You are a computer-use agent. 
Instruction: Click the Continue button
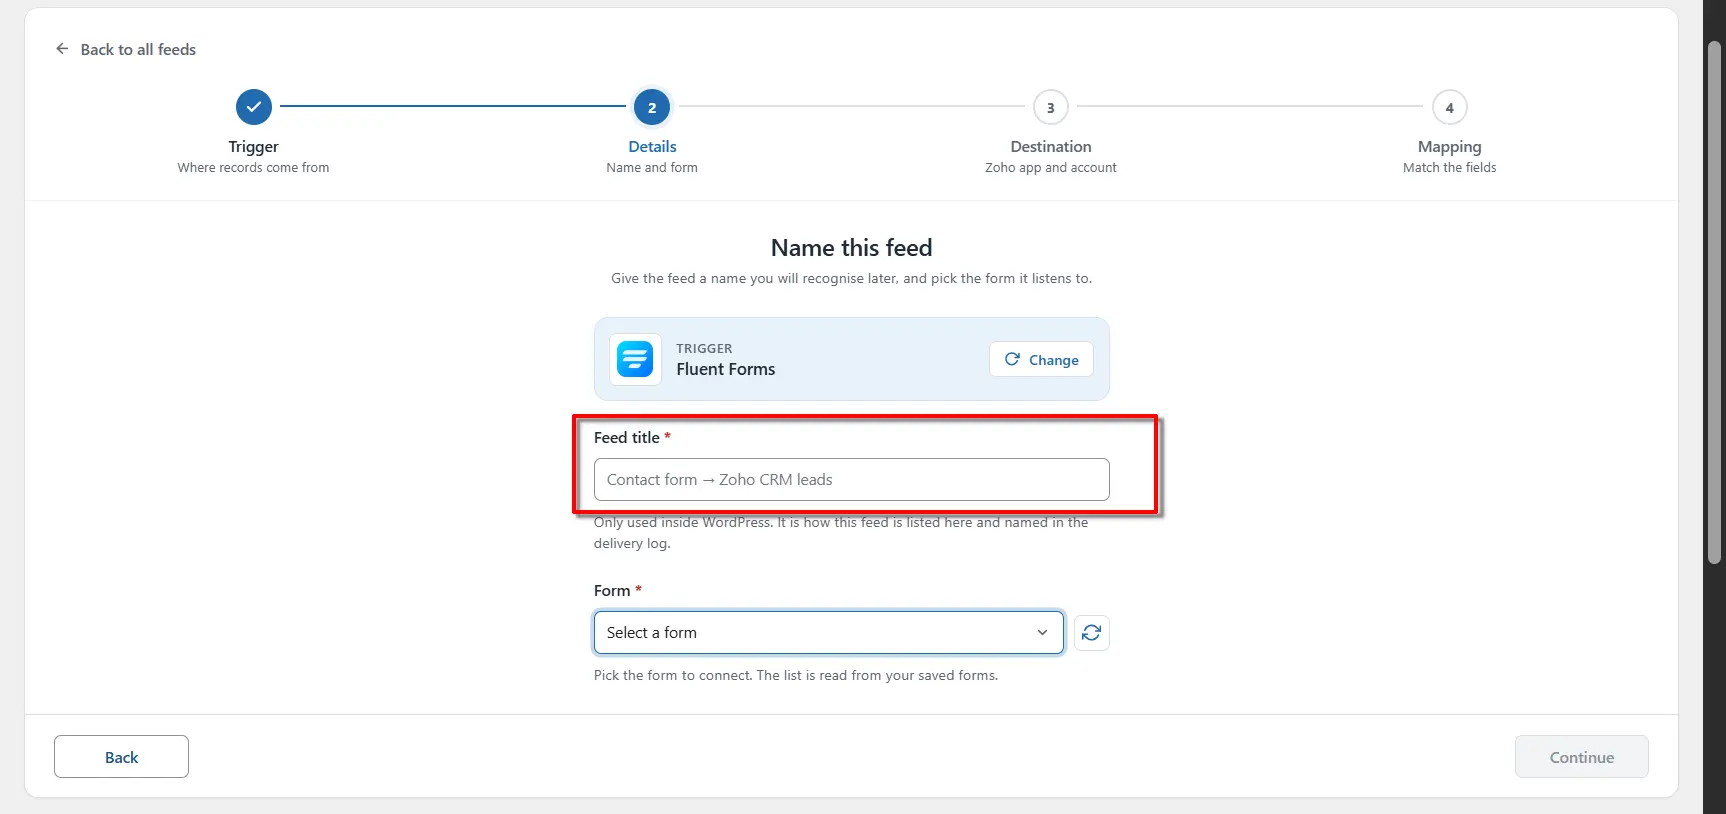coord(1581,757)
